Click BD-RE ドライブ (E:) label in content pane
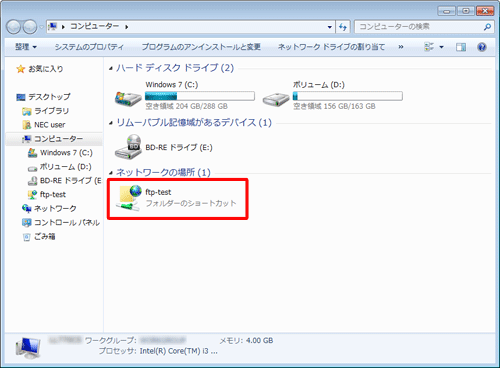This screenshot has width=500, height=368. click(x=179, y=147)
